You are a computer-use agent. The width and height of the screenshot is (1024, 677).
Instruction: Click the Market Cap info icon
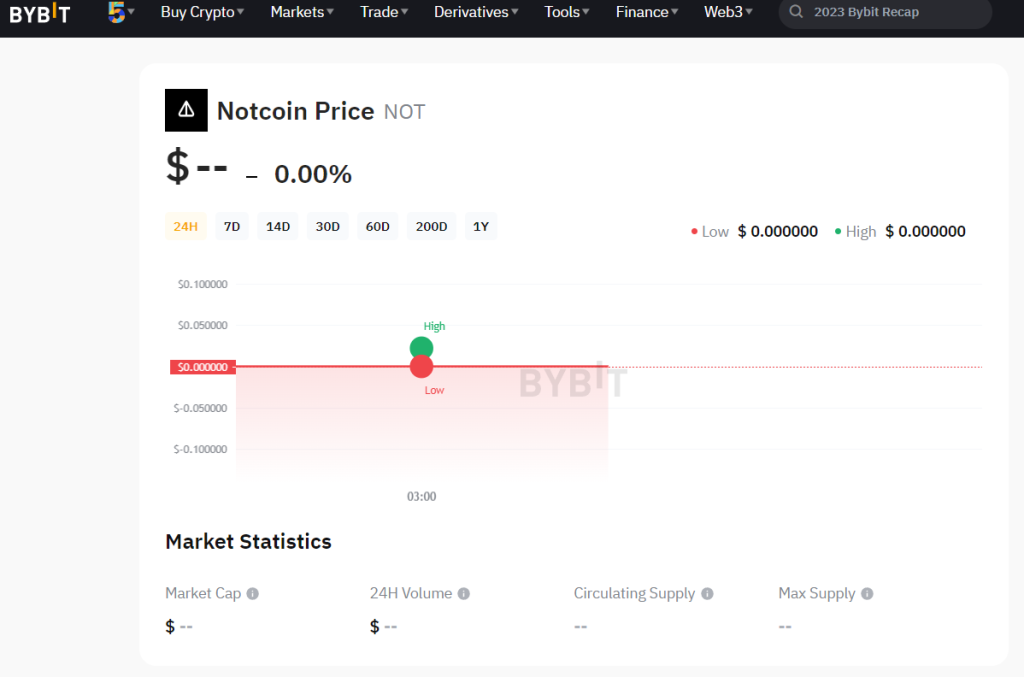click(253, 593)
